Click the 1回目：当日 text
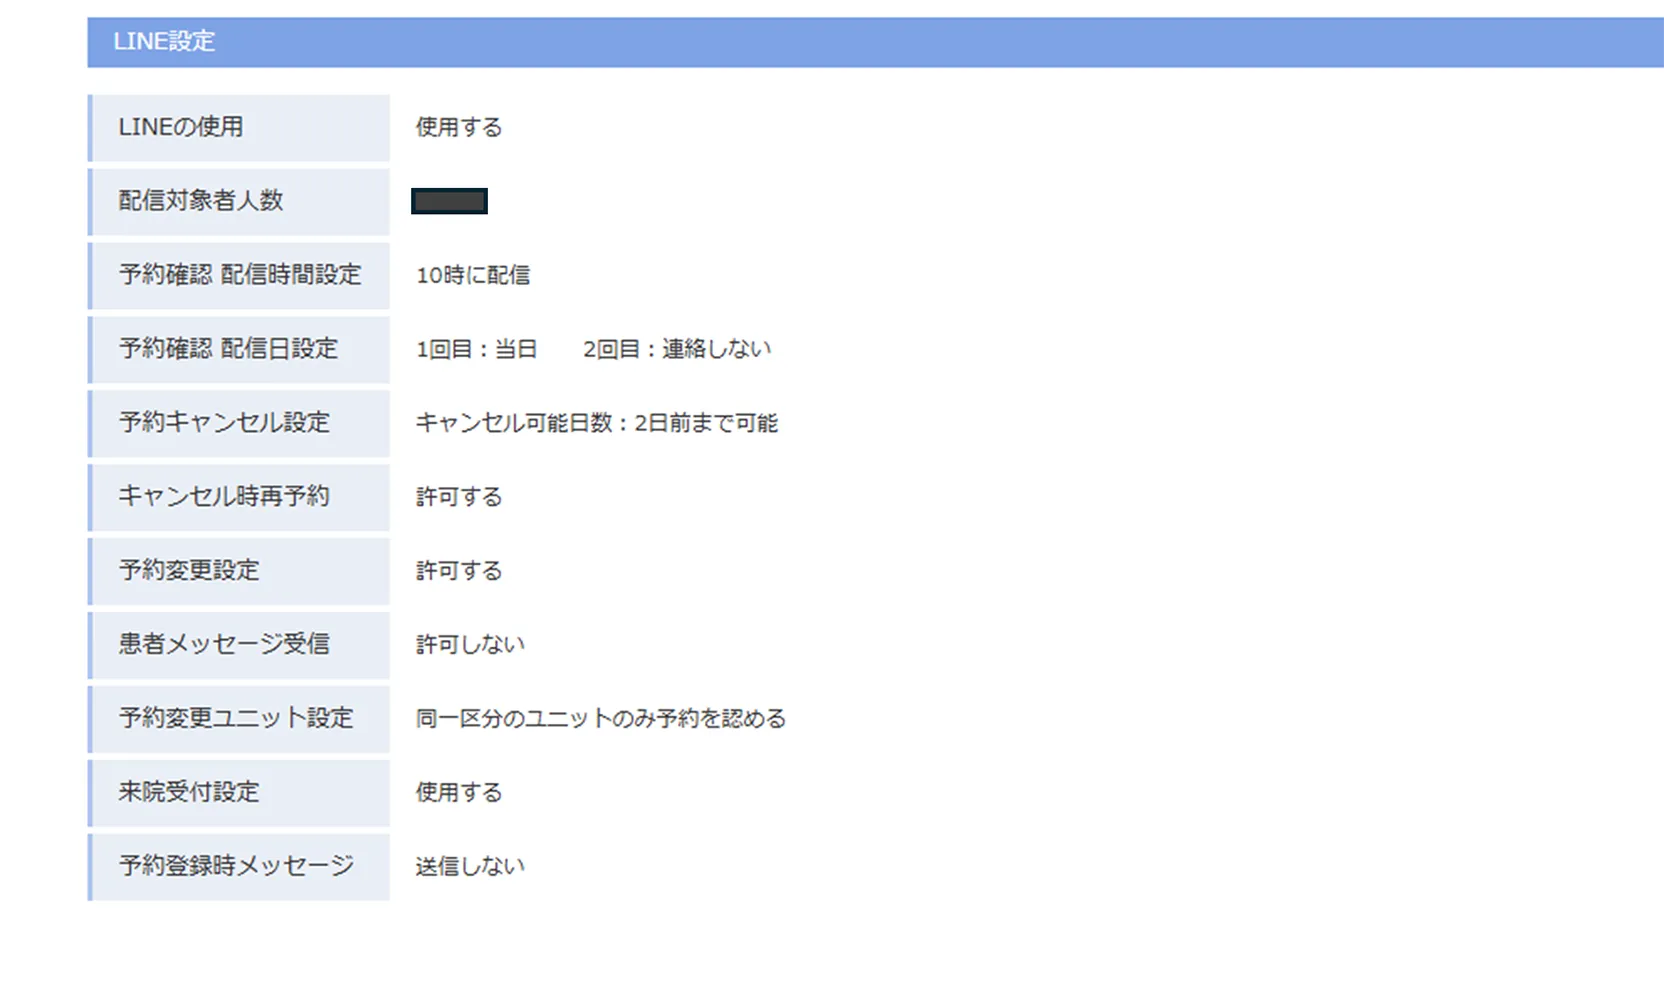 click(477, 349)
